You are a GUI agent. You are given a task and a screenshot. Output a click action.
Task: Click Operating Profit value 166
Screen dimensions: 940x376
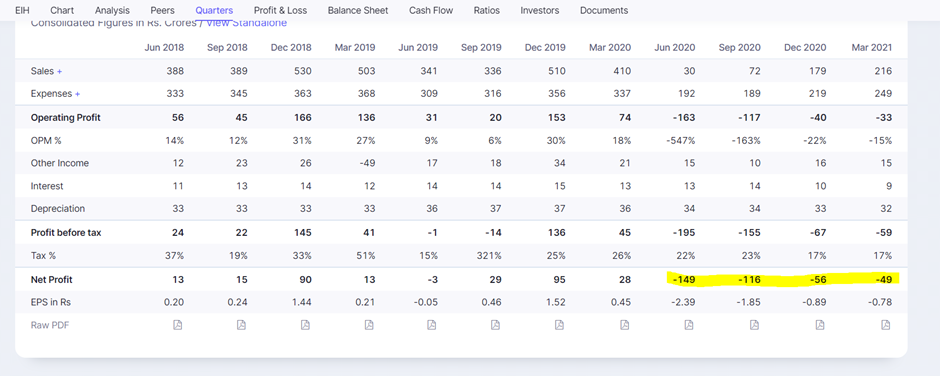pos(303,118)
